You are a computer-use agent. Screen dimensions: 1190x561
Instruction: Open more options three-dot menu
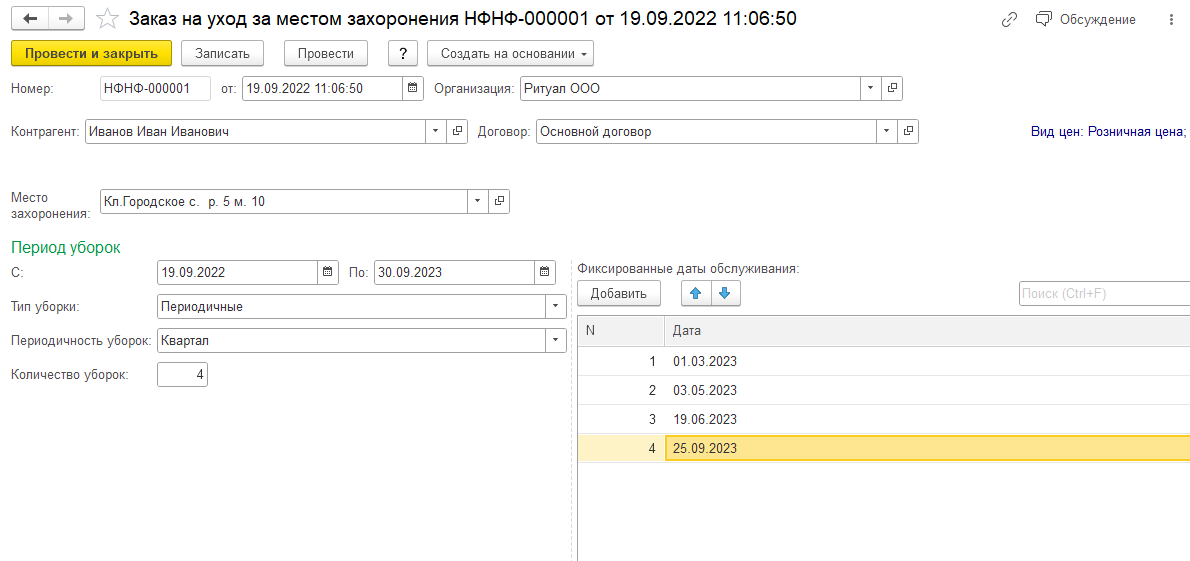(x=1171, y=20)
